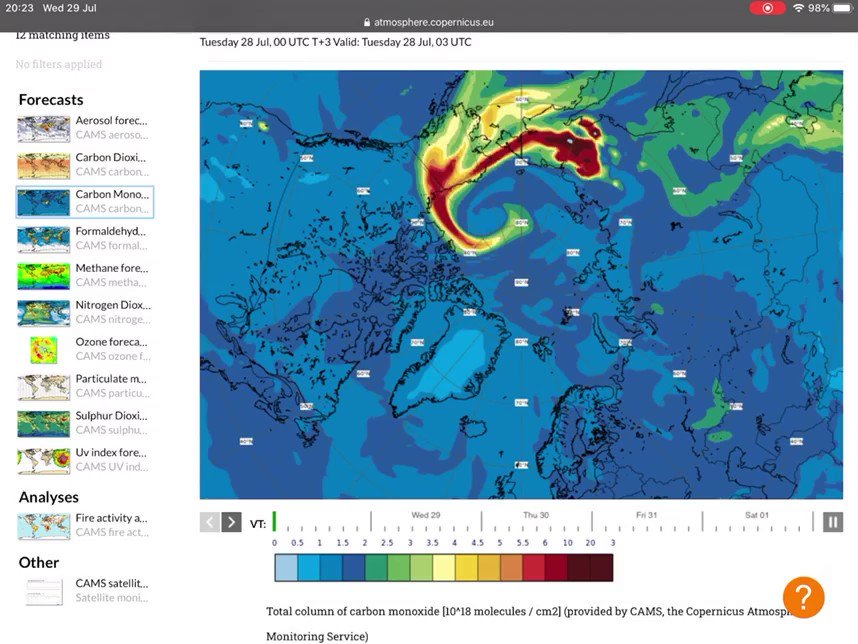858x644 pixels.
Task: Click the 'Fire activity a...' title link
Action: pyautogui.click(x=112, y=518)
